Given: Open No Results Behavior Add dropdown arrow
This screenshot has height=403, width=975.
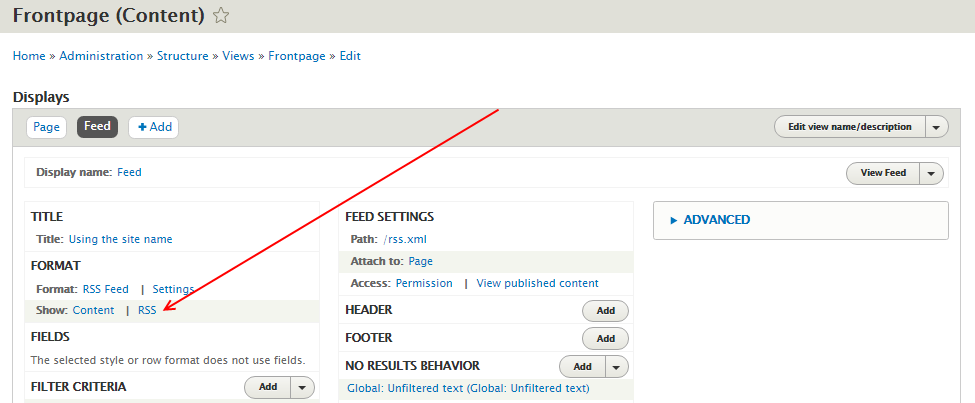Looking at the screenshot, I should 616,367.
